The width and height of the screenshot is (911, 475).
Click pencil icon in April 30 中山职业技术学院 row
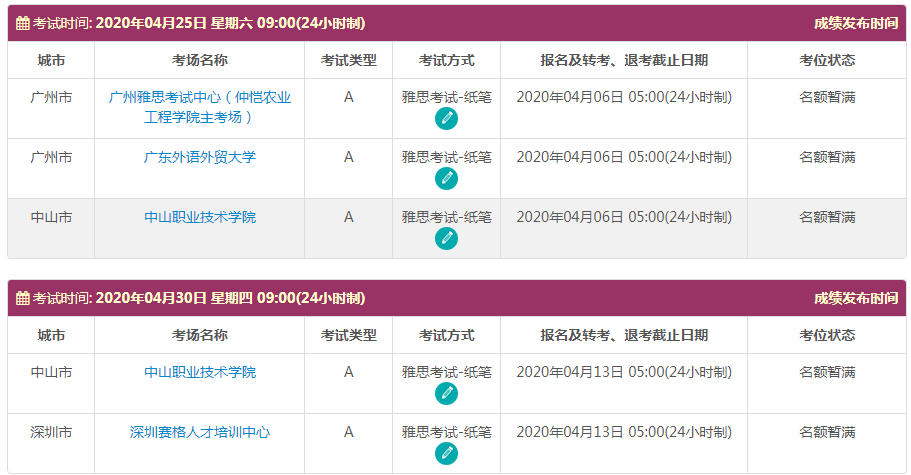point(446,393)
